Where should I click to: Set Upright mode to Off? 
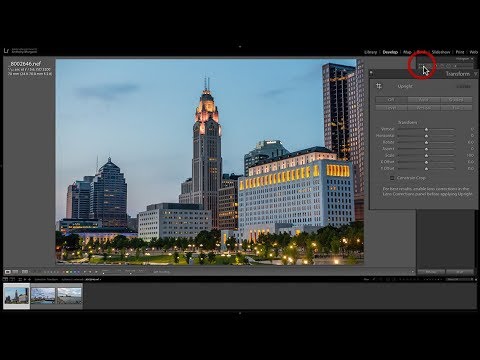click(x=391, y=99)
